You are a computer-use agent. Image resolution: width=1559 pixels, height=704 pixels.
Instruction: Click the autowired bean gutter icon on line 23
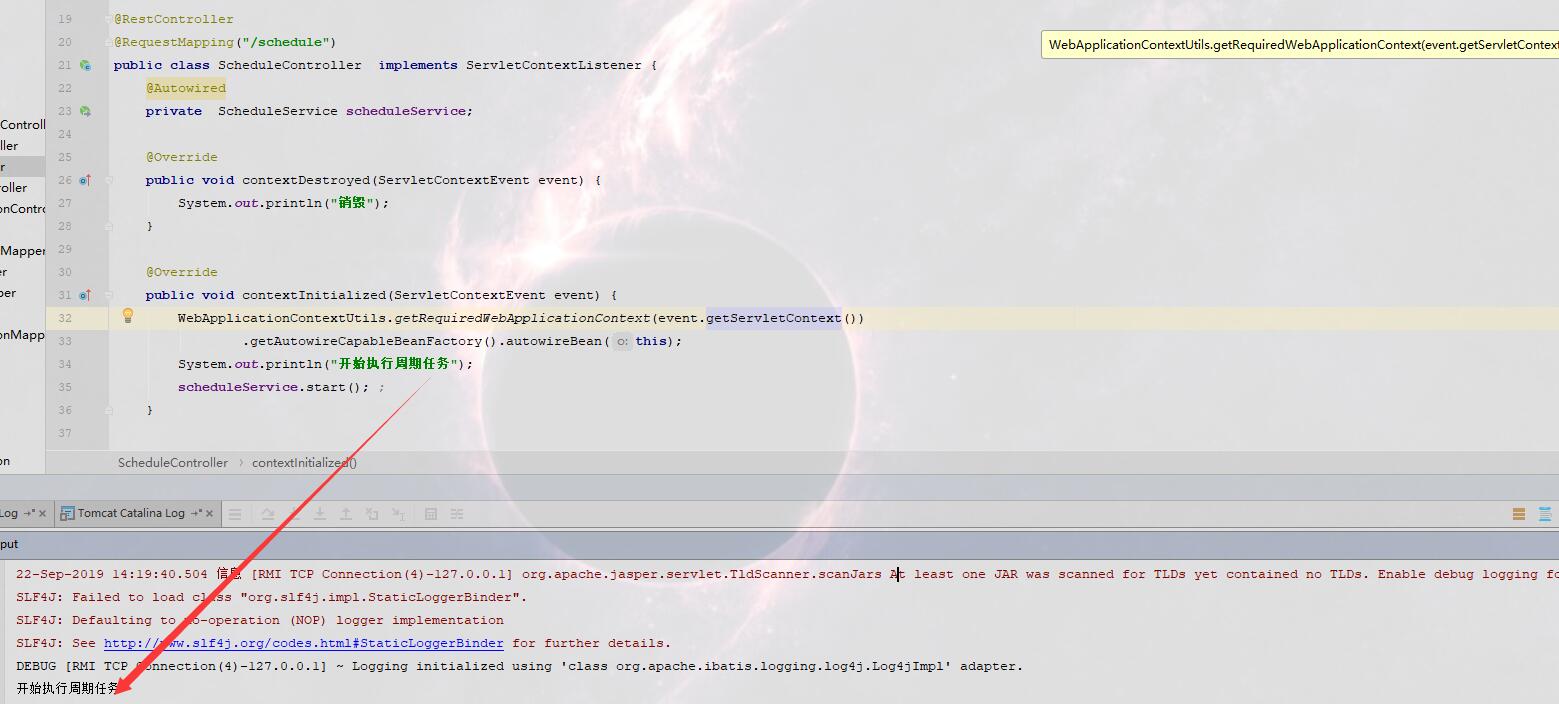point(85,111)
